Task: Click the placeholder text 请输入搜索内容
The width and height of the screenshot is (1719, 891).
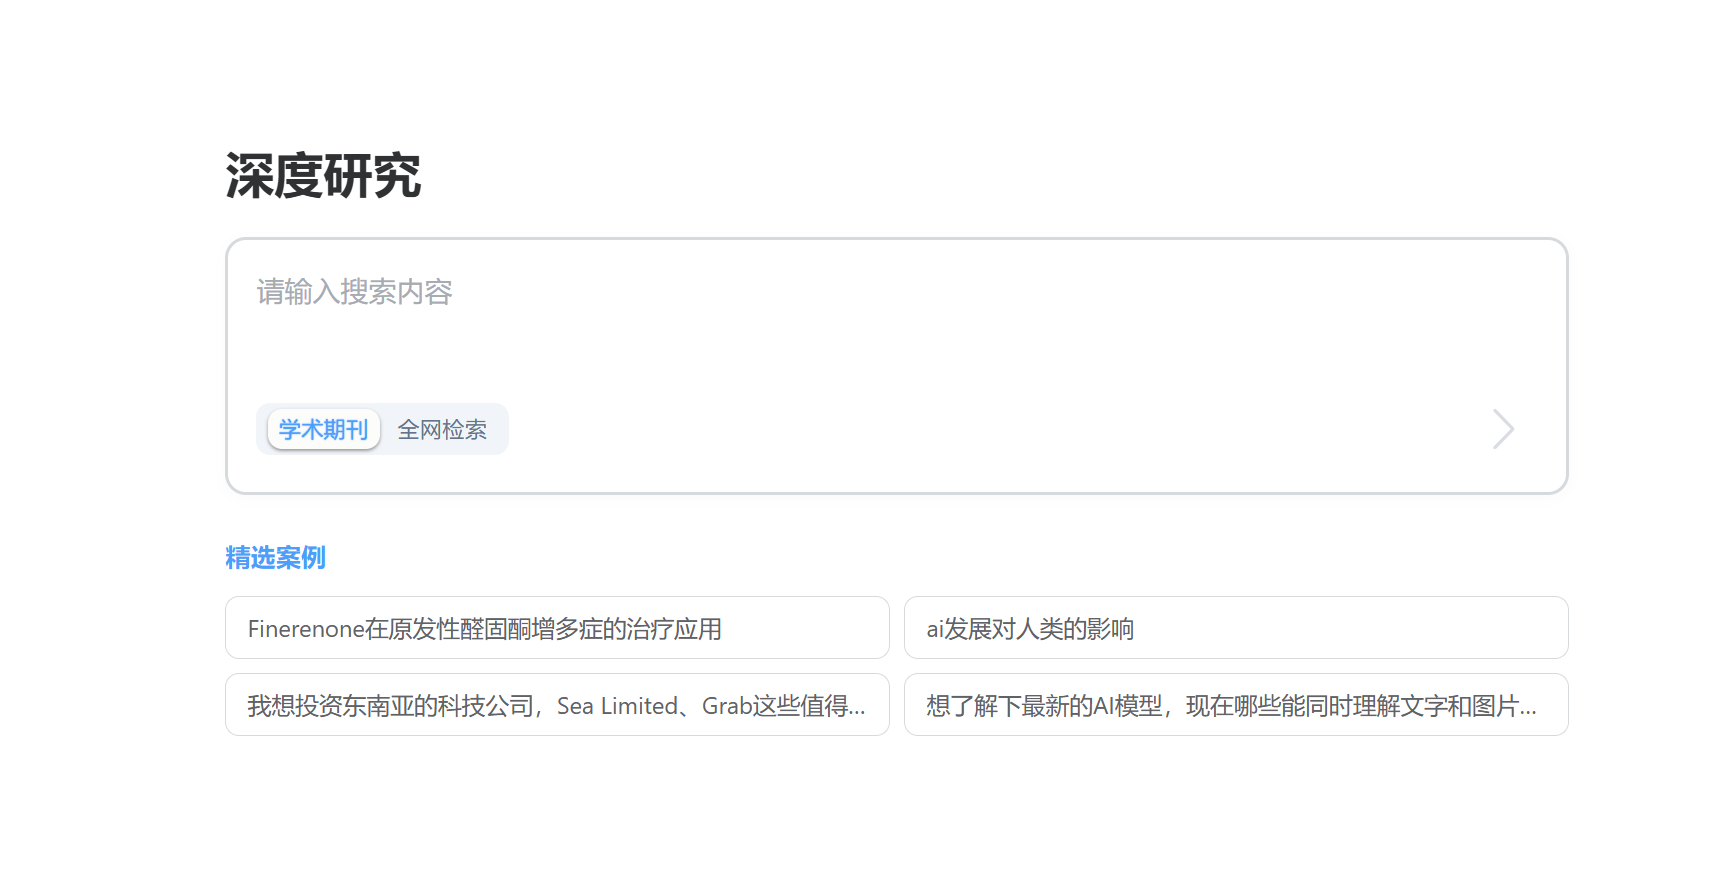Action: coord(354,292)
